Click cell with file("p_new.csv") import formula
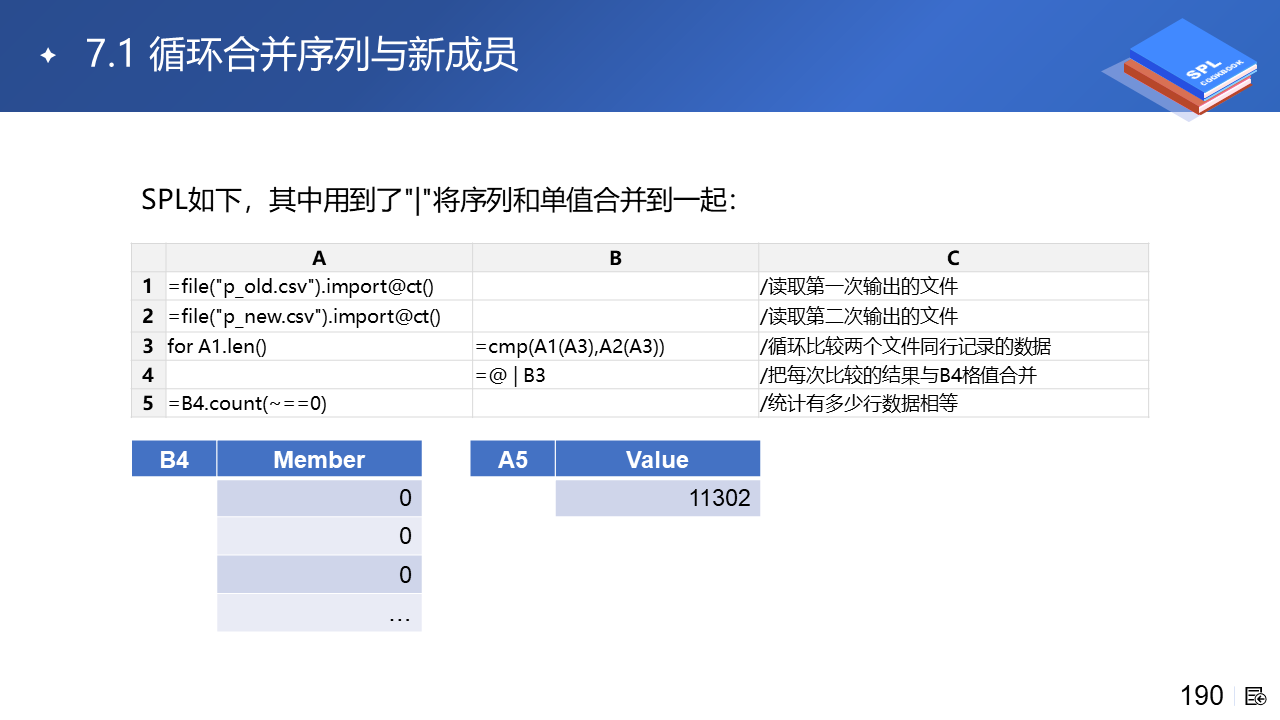Screen dimensions: 1280x720 coord(319,317)
